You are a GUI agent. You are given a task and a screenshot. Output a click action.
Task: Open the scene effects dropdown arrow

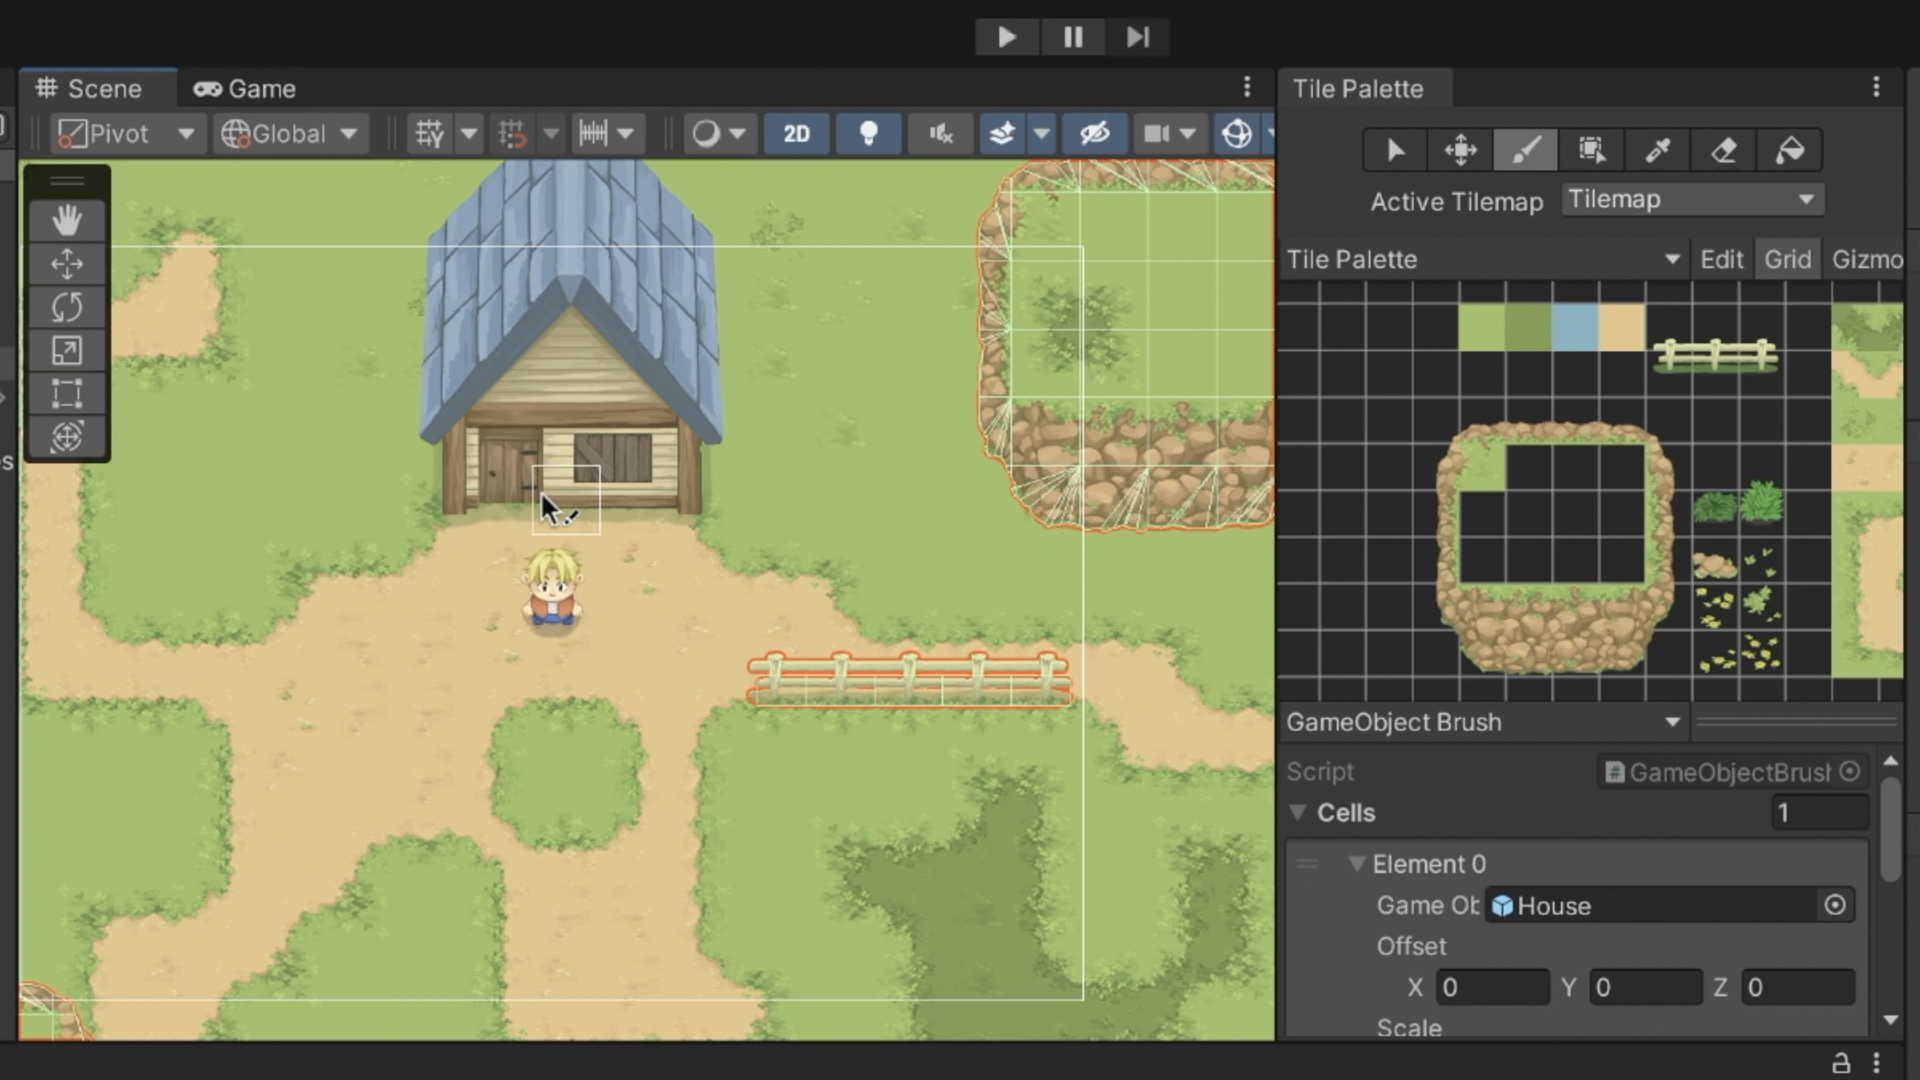pos(1042,133)
